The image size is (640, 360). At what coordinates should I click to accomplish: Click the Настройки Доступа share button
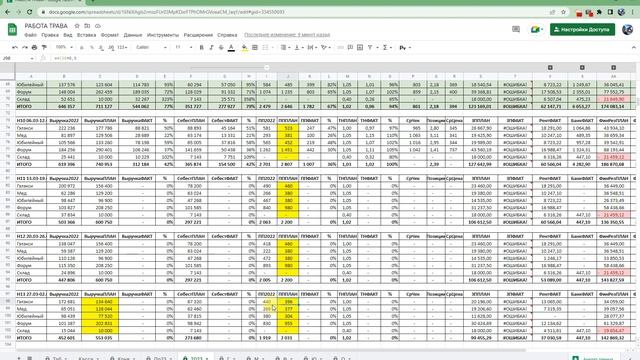[582, 29]
